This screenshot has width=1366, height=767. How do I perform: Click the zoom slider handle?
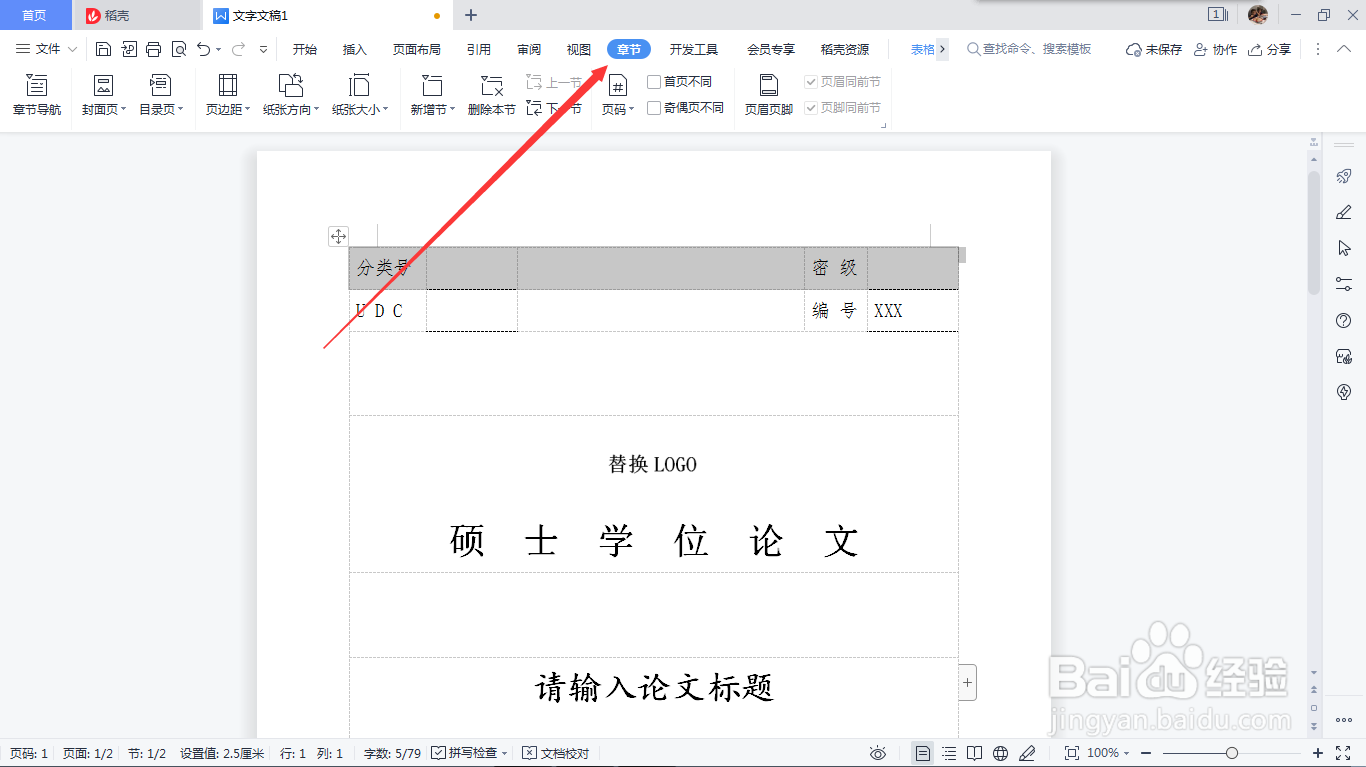click(1232, 753)
